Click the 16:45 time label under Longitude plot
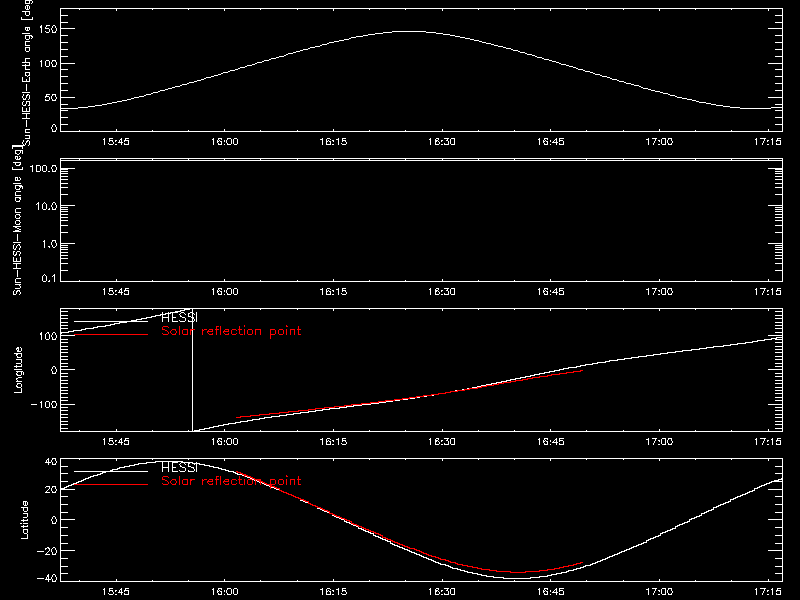Screen dimensions: 800x600 point(551,442)
